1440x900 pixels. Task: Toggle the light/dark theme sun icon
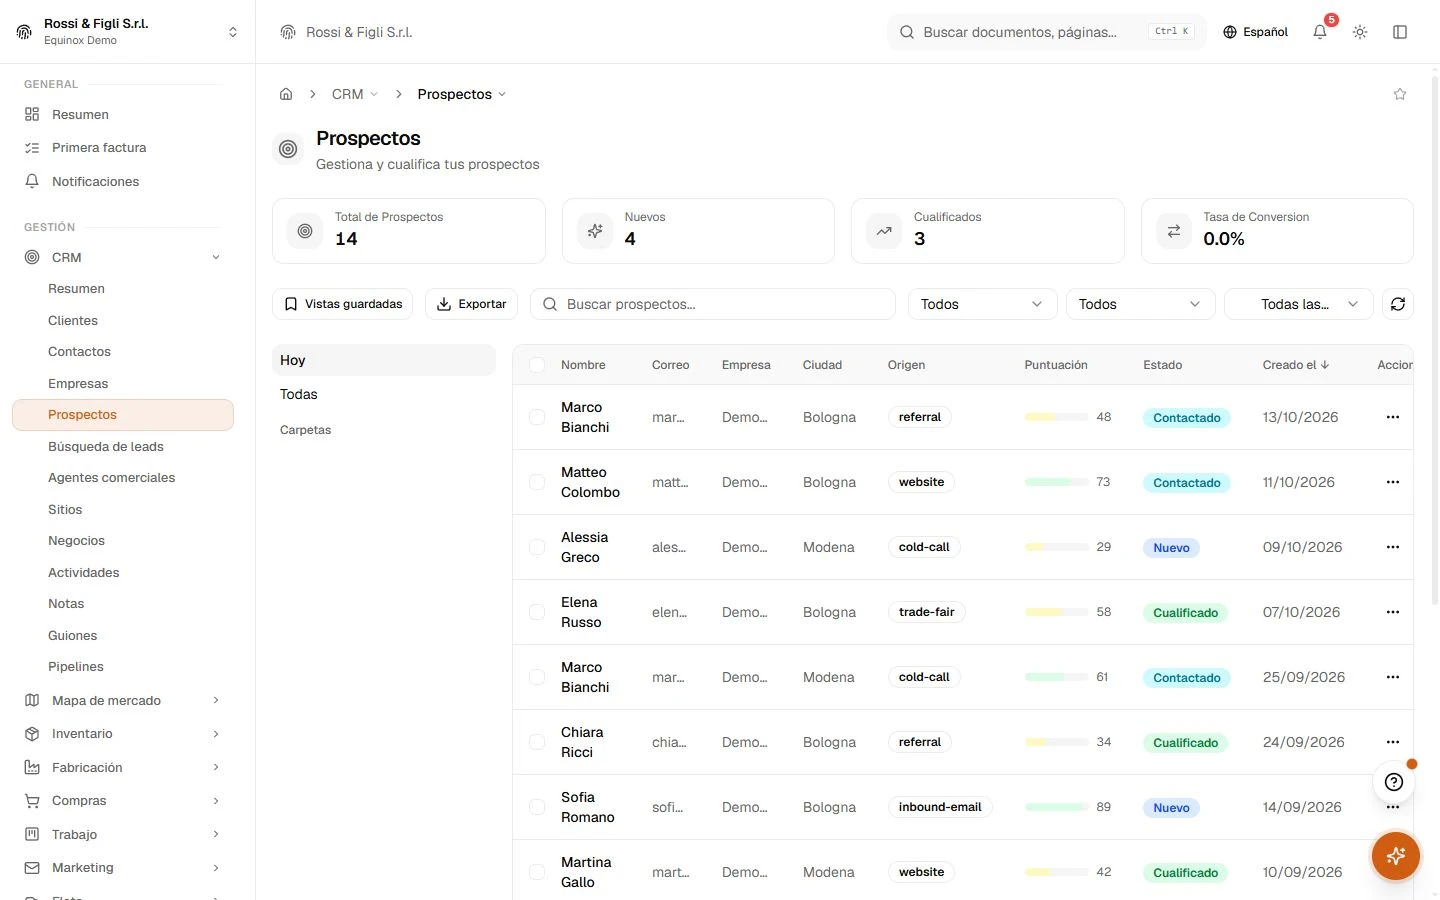click(1360, 32)
